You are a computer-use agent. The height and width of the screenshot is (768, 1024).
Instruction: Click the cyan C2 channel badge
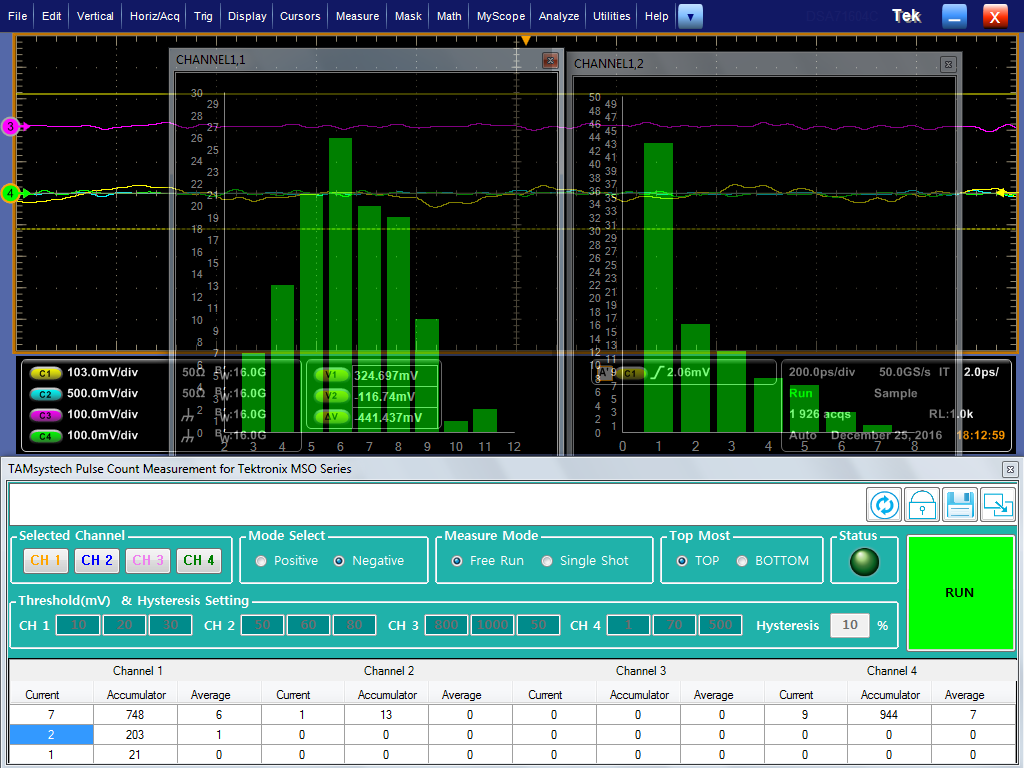tap(45, 394)
